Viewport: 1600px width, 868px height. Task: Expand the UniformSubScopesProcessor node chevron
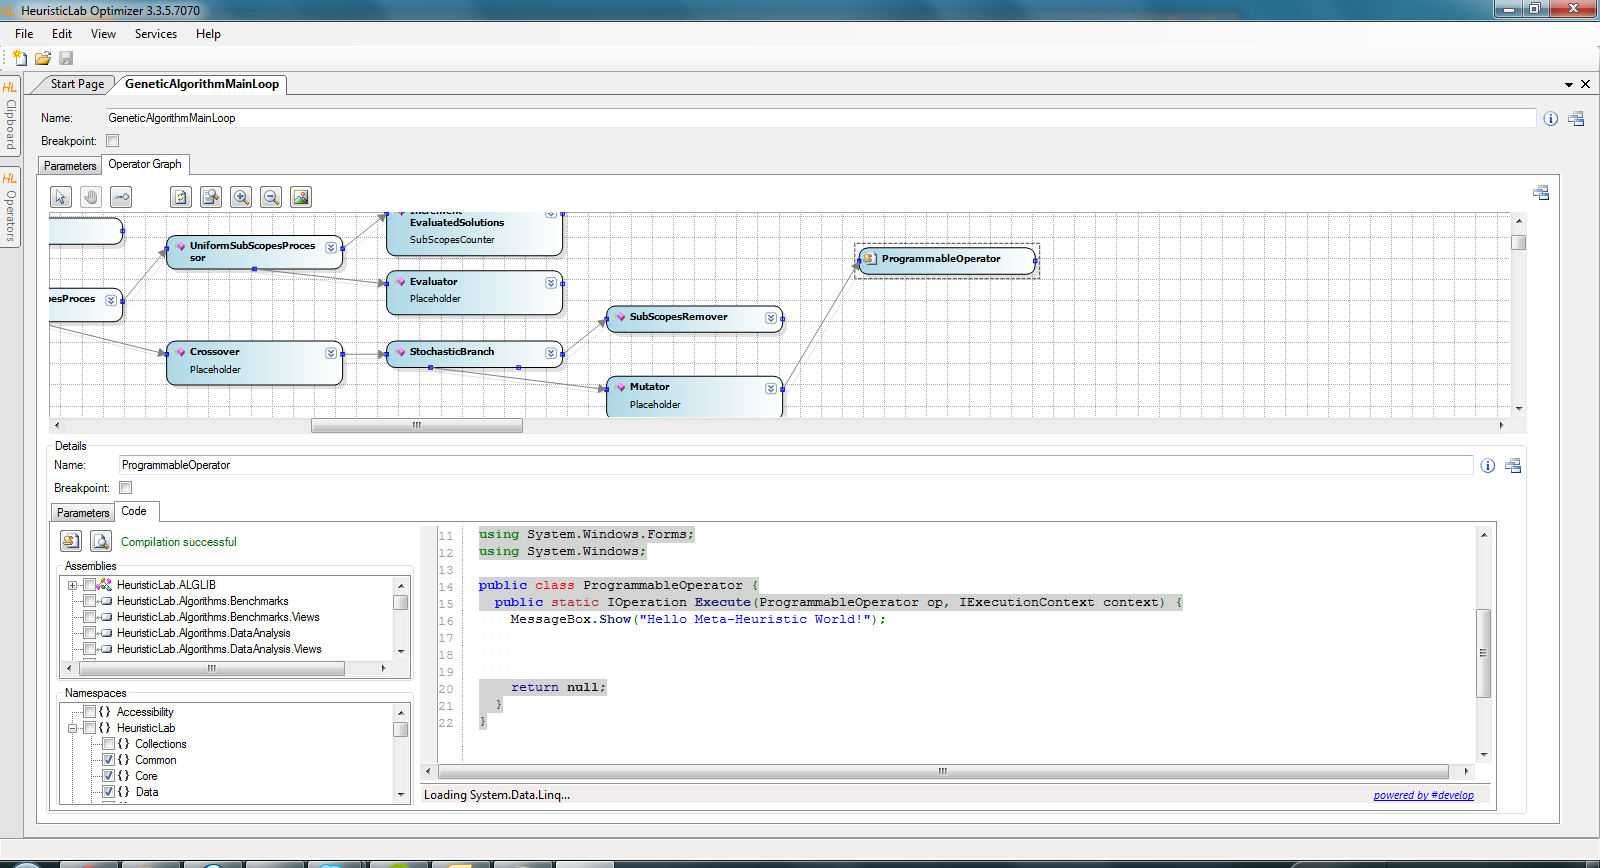tap(331, 247)
